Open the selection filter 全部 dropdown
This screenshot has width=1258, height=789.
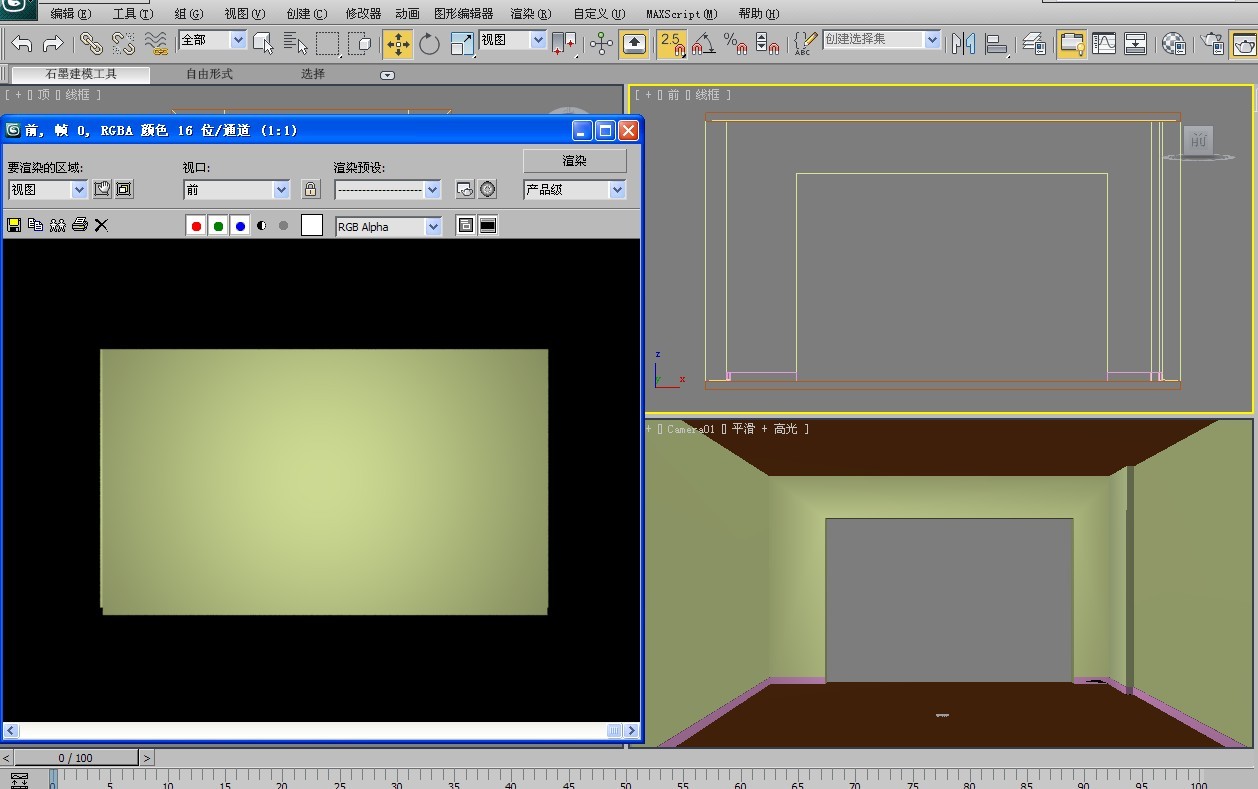[x=212, y=40]
